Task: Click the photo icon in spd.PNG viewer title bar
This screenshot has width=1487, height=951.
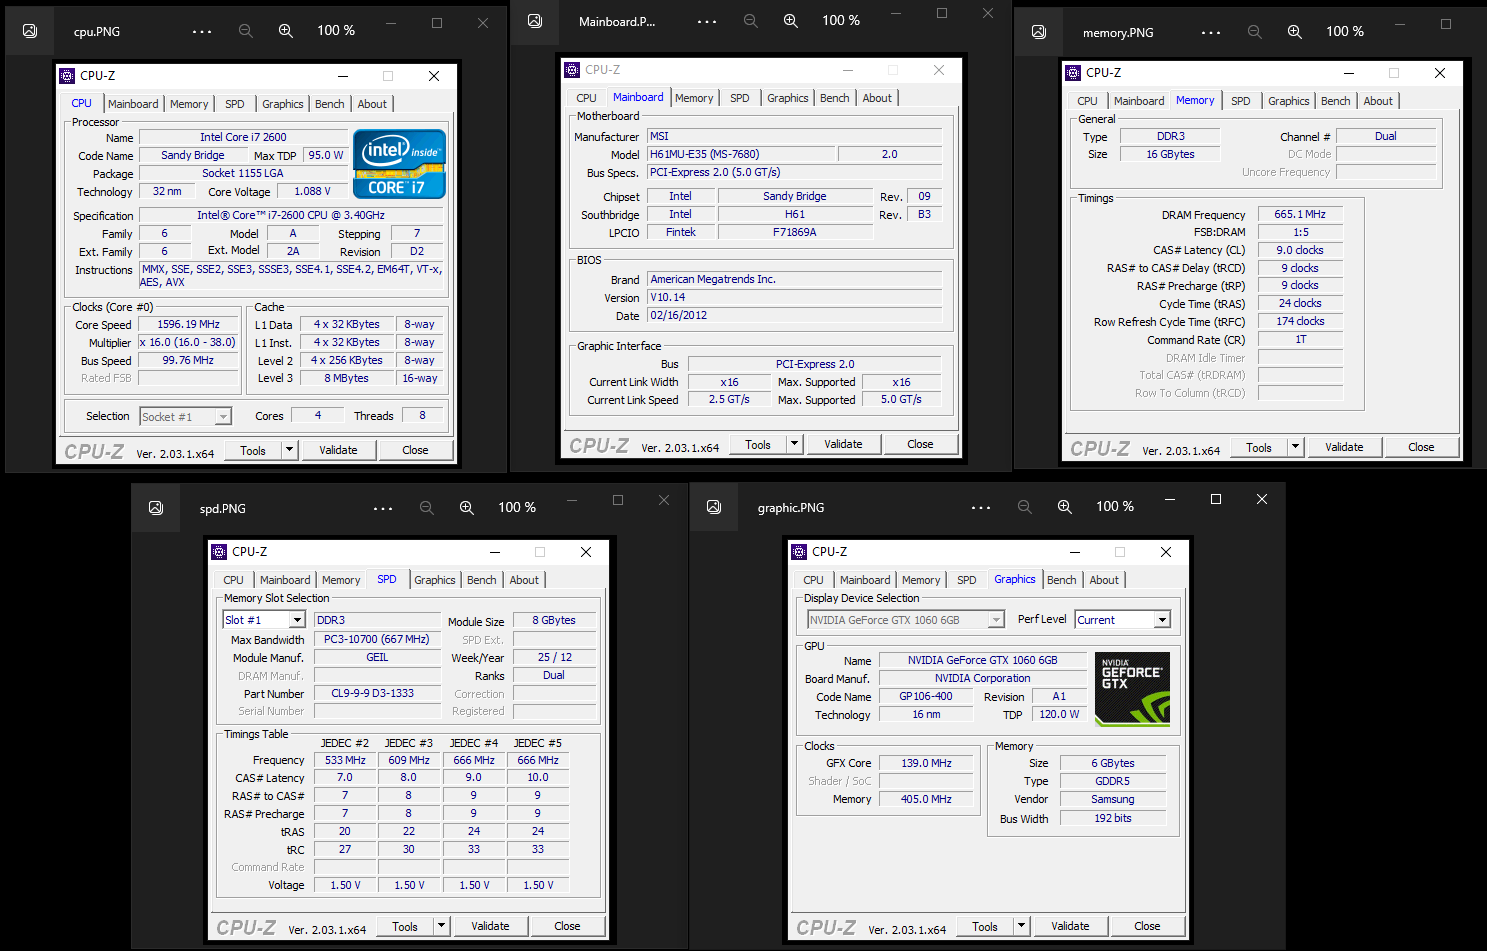Action: pyautogui.click(x=156, y=508)
